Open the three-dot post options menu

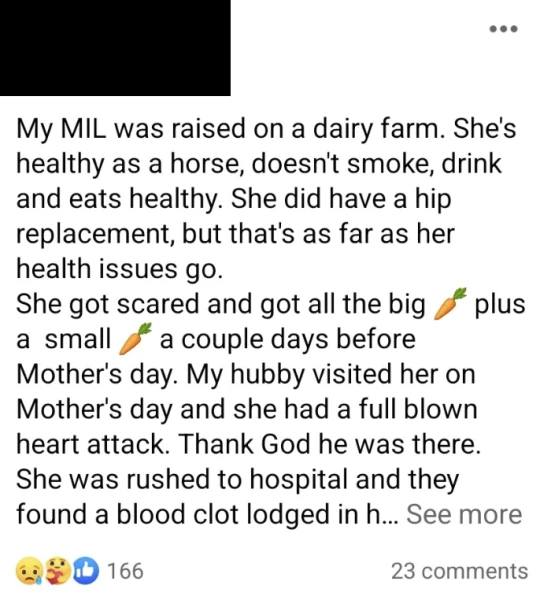504,29
